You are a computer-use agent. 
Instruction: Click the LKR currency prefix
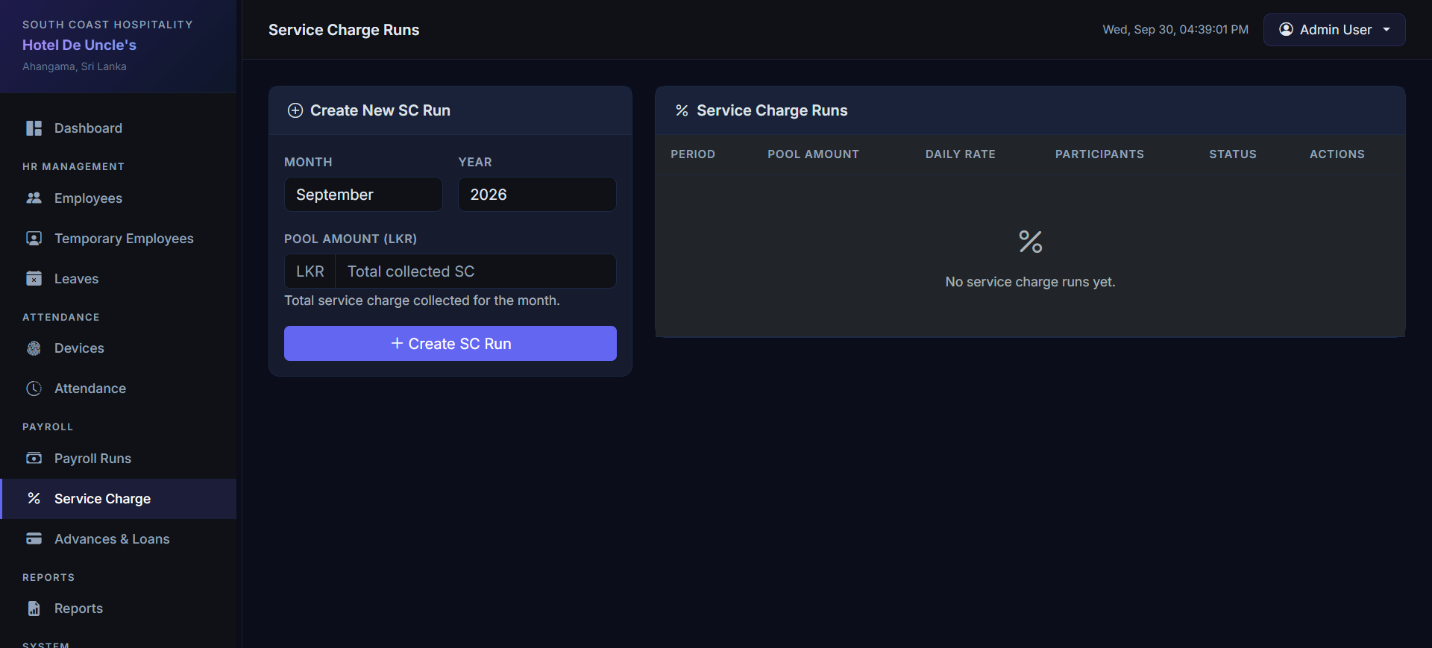(310, 271)
